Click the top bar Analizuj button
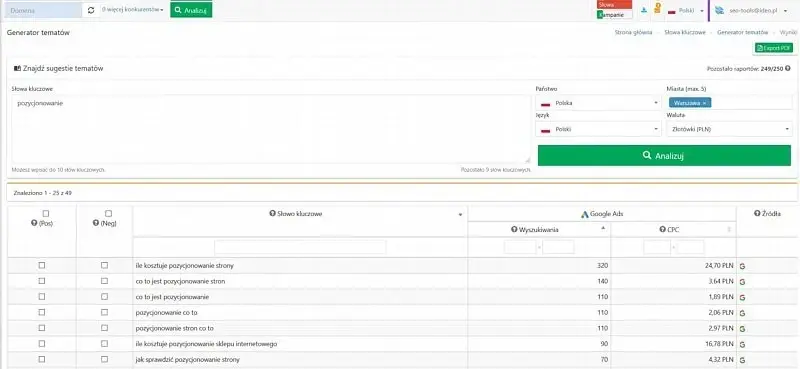The width and height of the screenshot is (800, 369). tap(191, 10)
